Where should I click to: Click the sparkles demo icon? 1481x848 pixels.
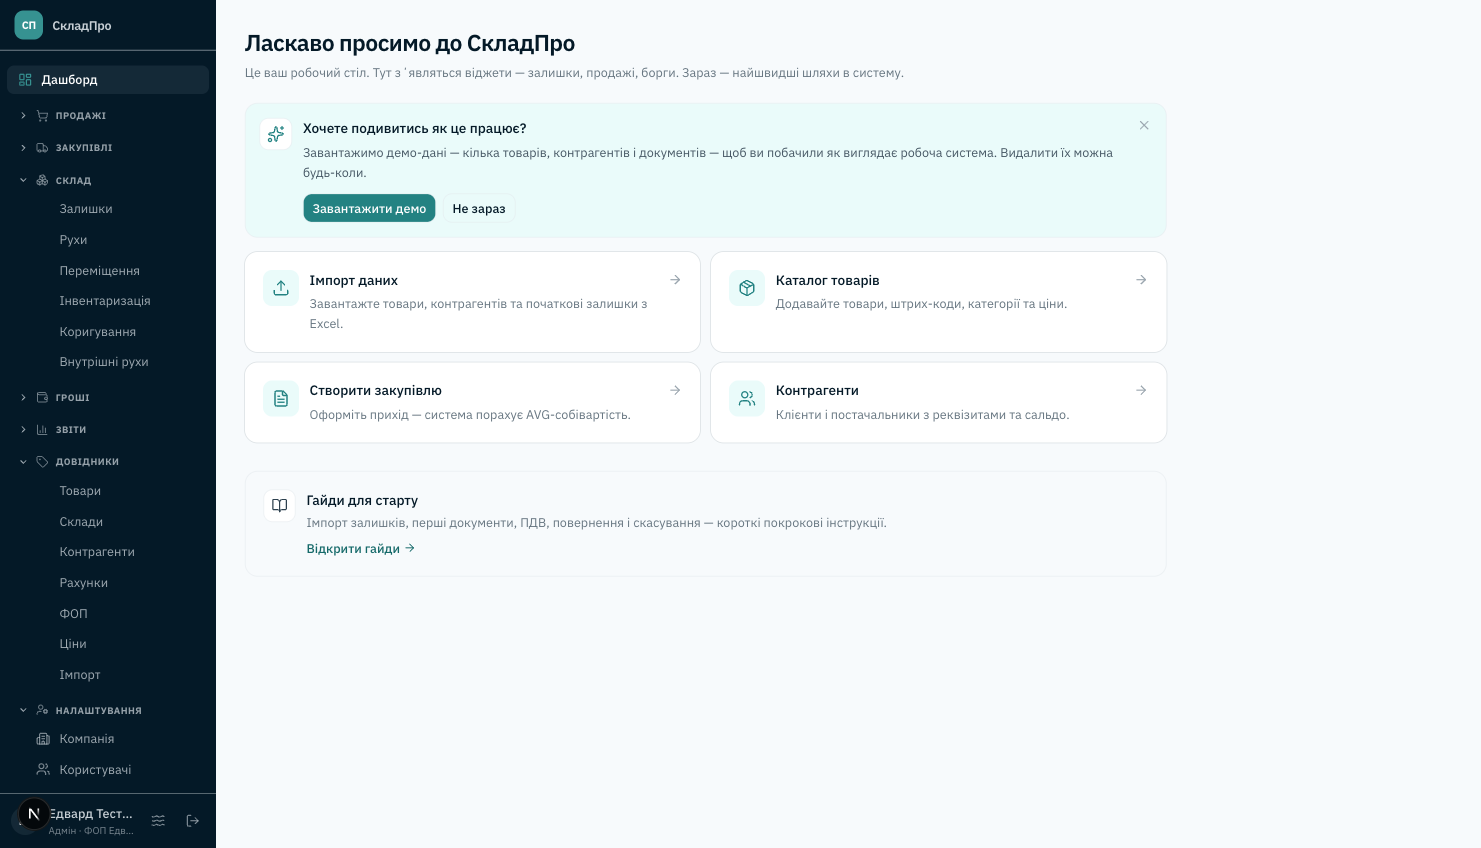point(276,134)
